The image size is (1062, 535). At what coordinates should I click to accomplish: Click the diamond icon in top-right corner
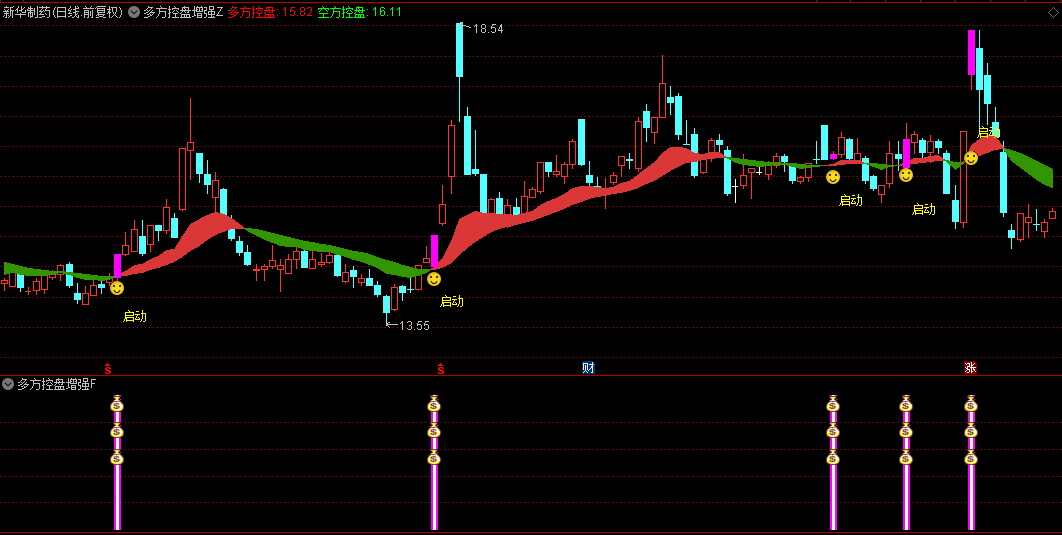coord(1053,12)
